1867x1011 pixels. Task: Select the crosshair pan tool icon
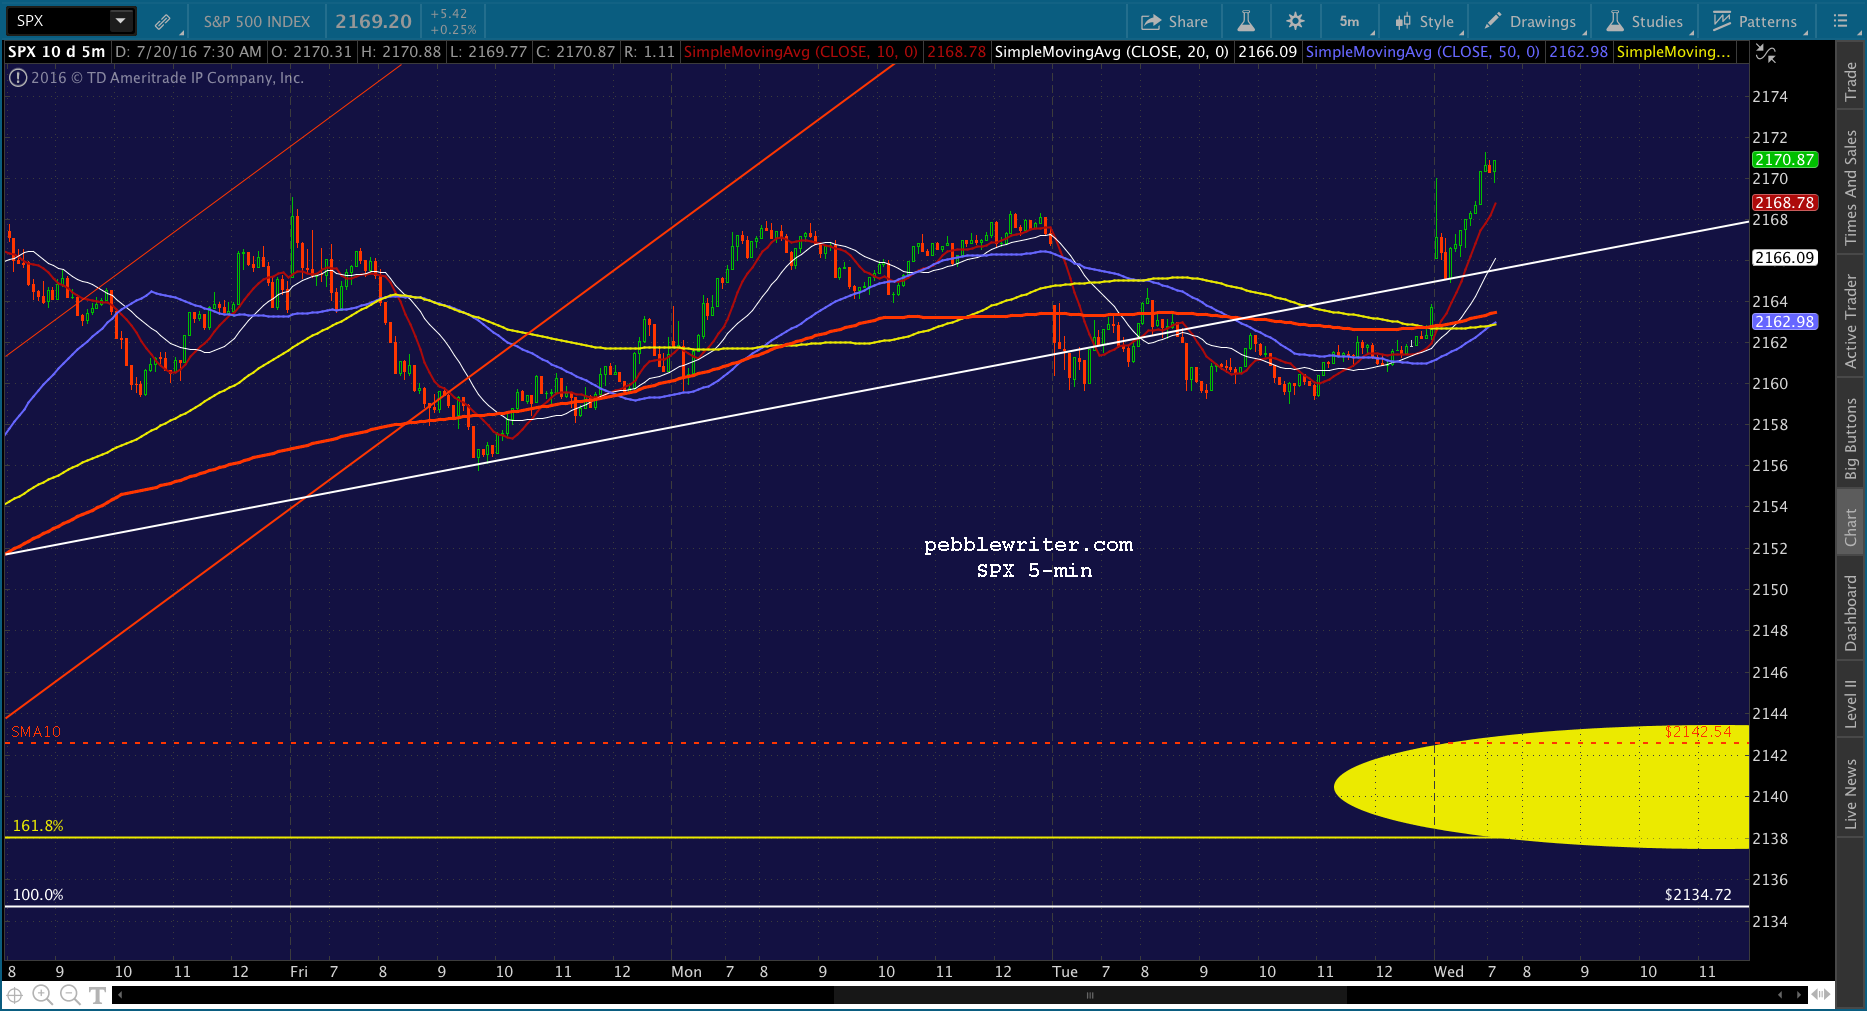16,994
